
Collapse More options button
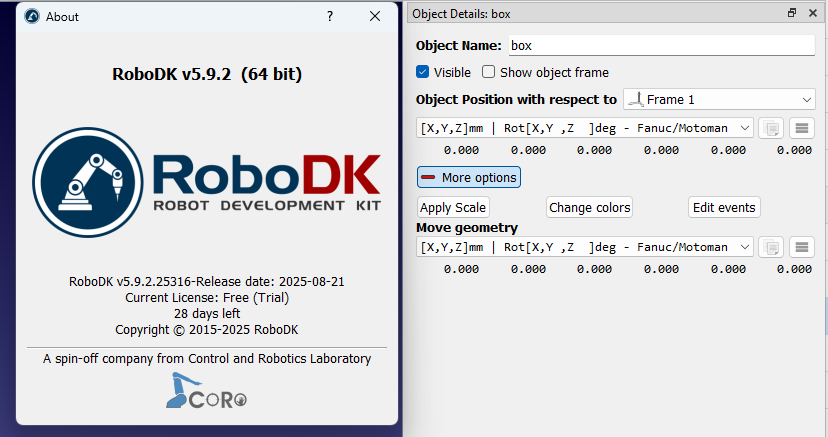click(x=469, y=177)
